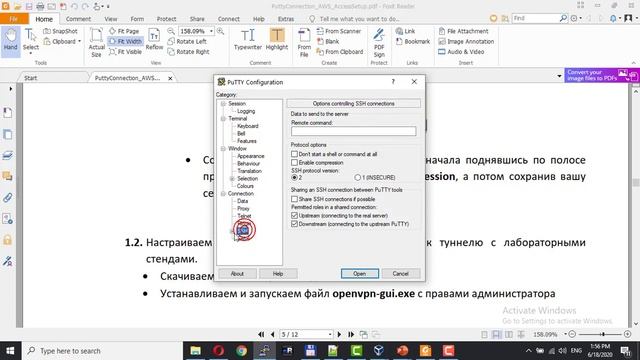Image resolution: width=640 pixels, height=360 pixels.
Task: Create PDF From Scanner
Action: tap(339, 31)
